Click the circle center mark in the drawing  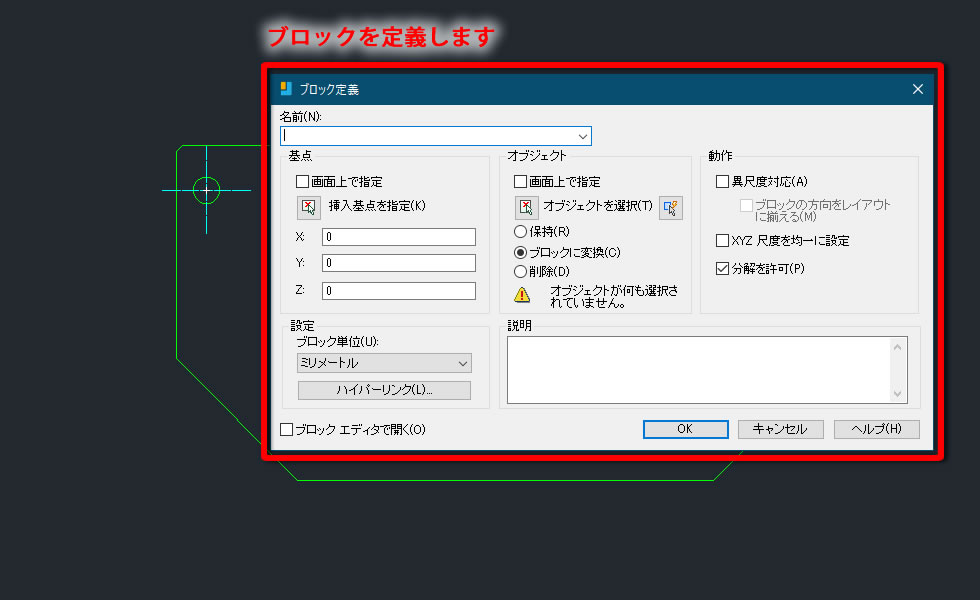pyautogui.click(x=206, y=190)
